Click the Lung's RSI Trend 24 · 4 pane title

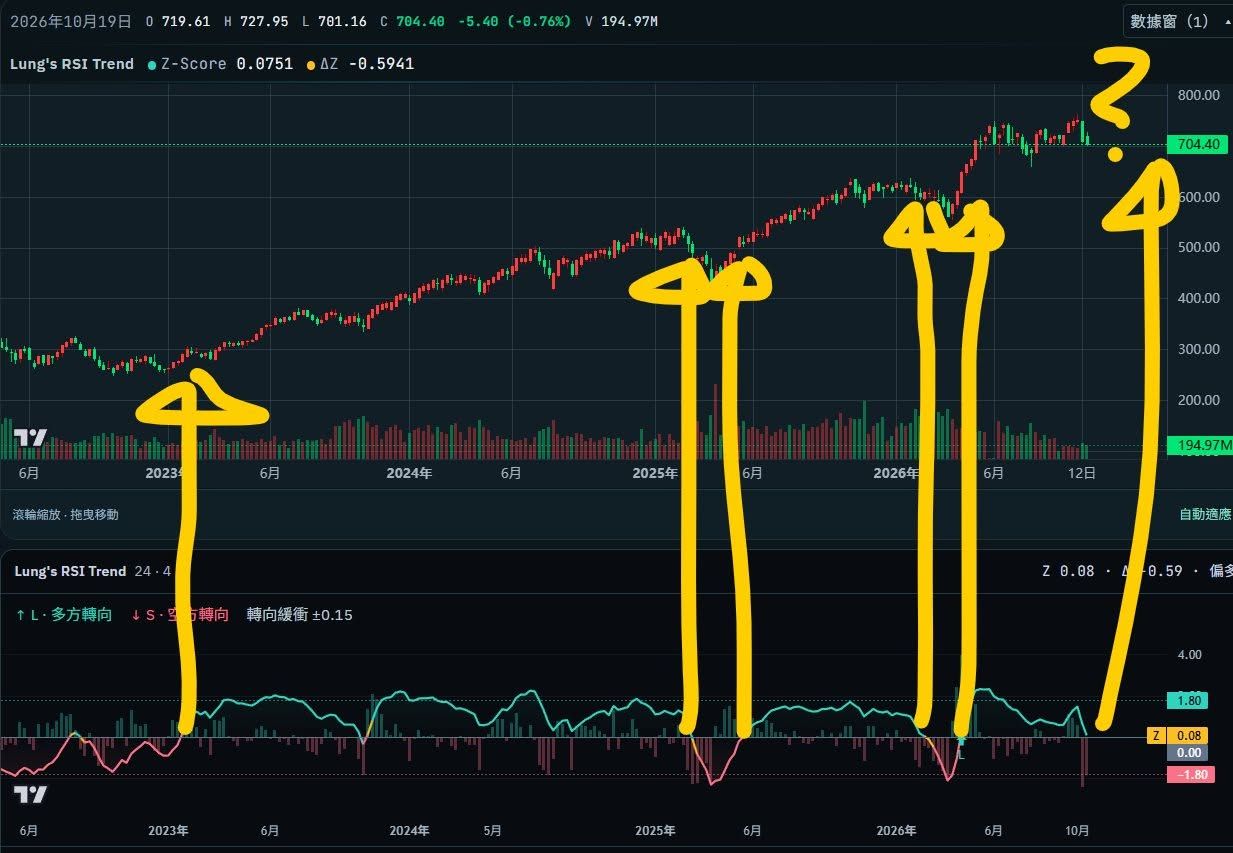point(93,571)
